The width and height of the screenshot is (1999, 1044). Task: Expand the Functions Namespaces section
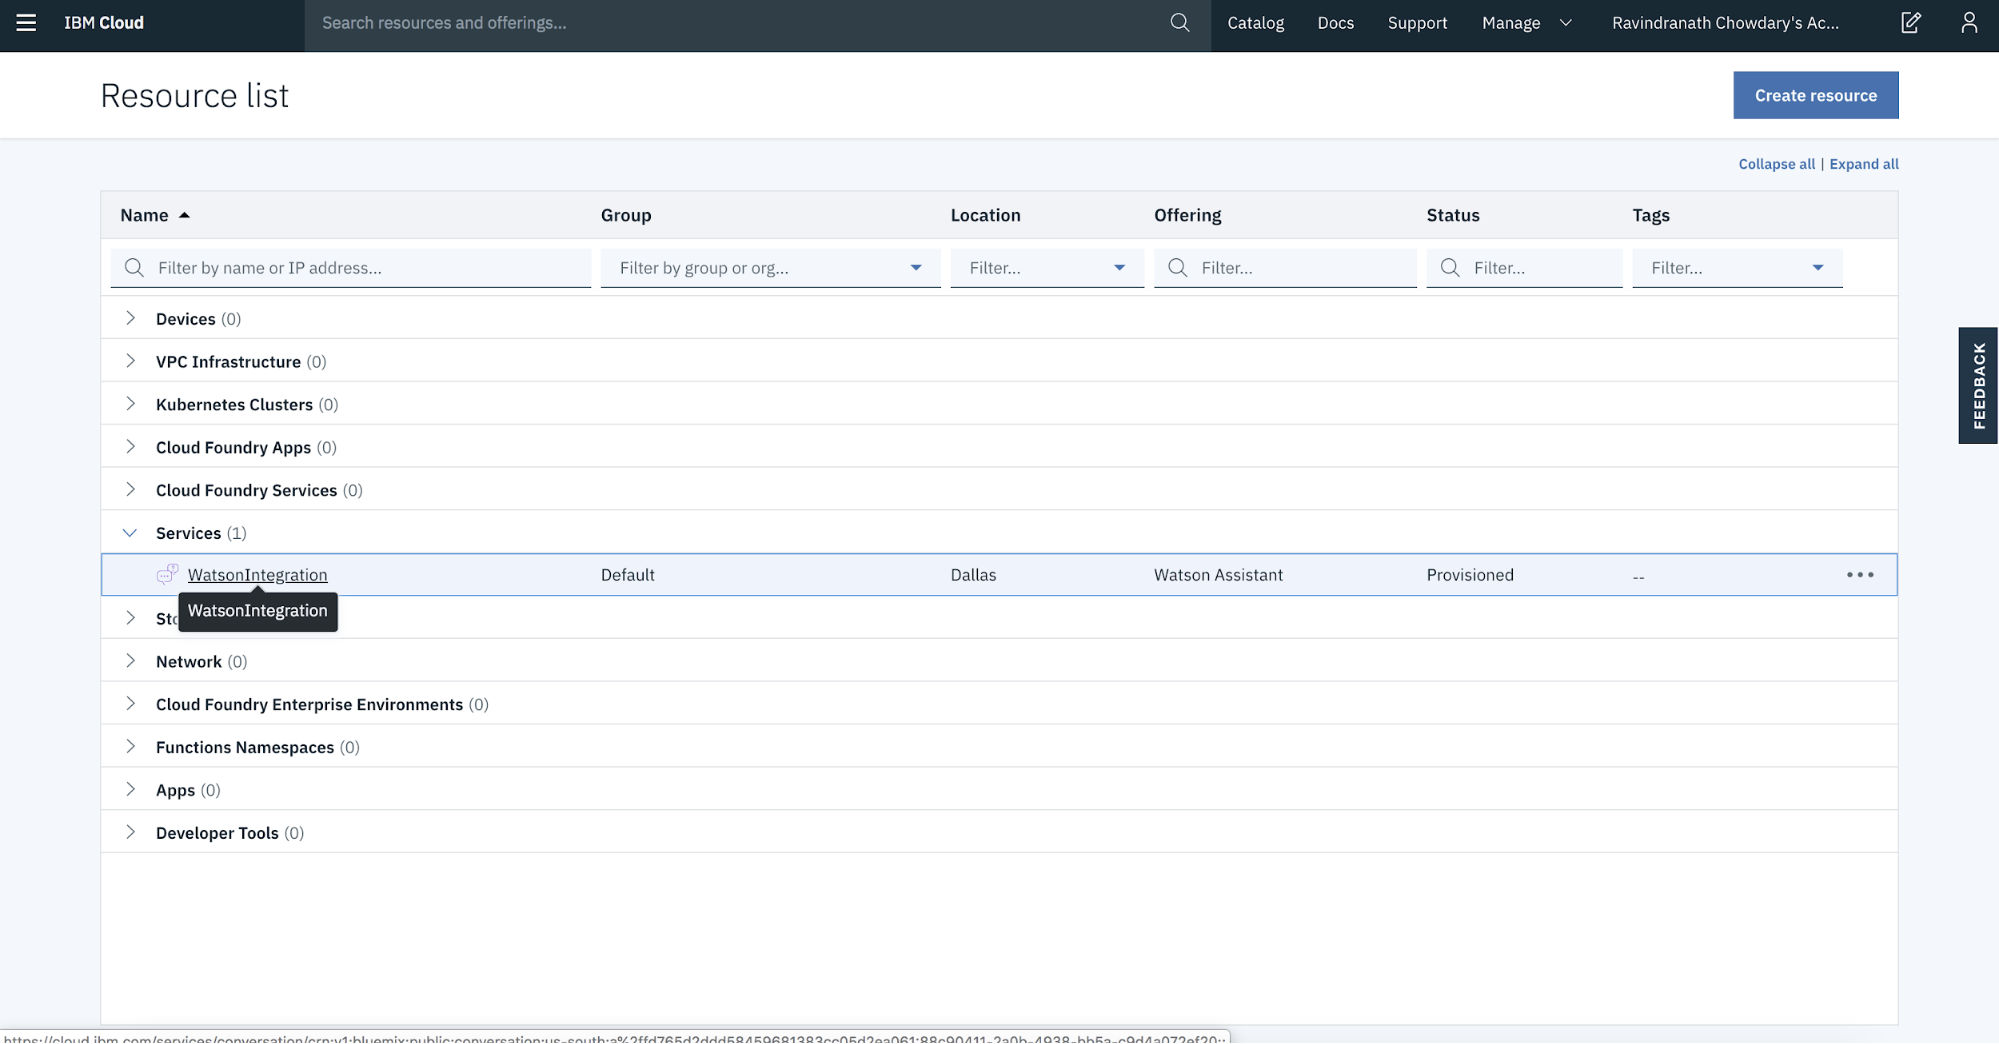pyautogui.click(x=130, y=747)
